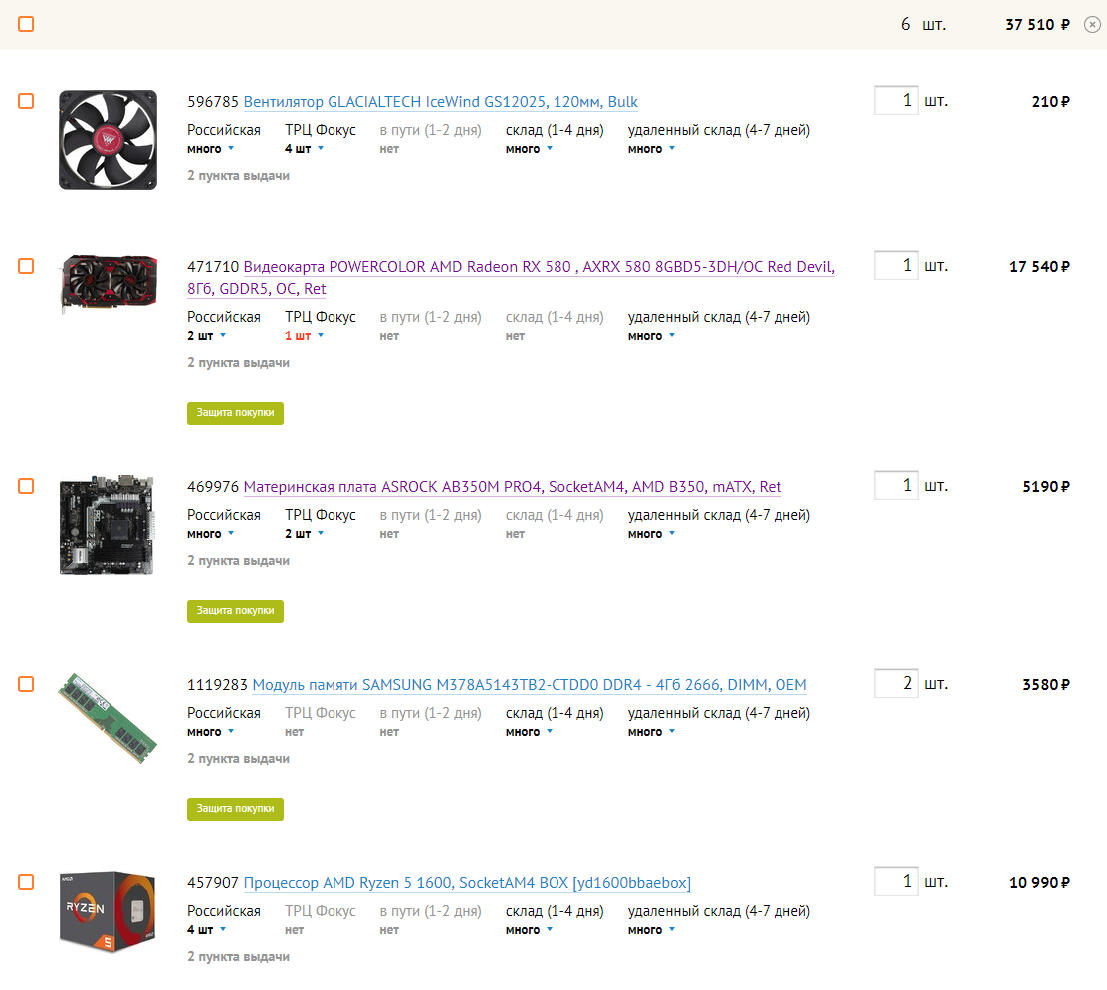Expand ТРЦ Фокус '4 шт' stock dropdown for fan

pyautogui.click(x=304, y=149)
